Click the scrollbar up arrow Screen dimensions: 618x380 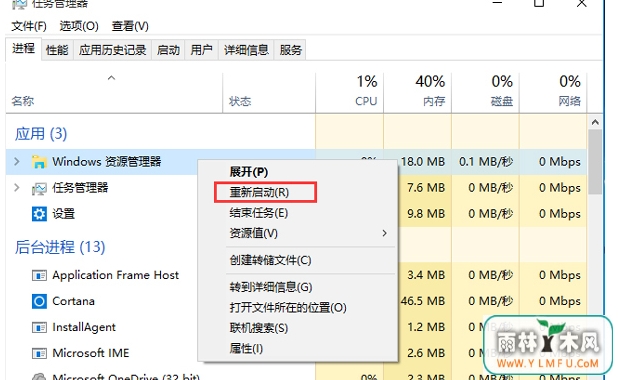click(595, 123)
